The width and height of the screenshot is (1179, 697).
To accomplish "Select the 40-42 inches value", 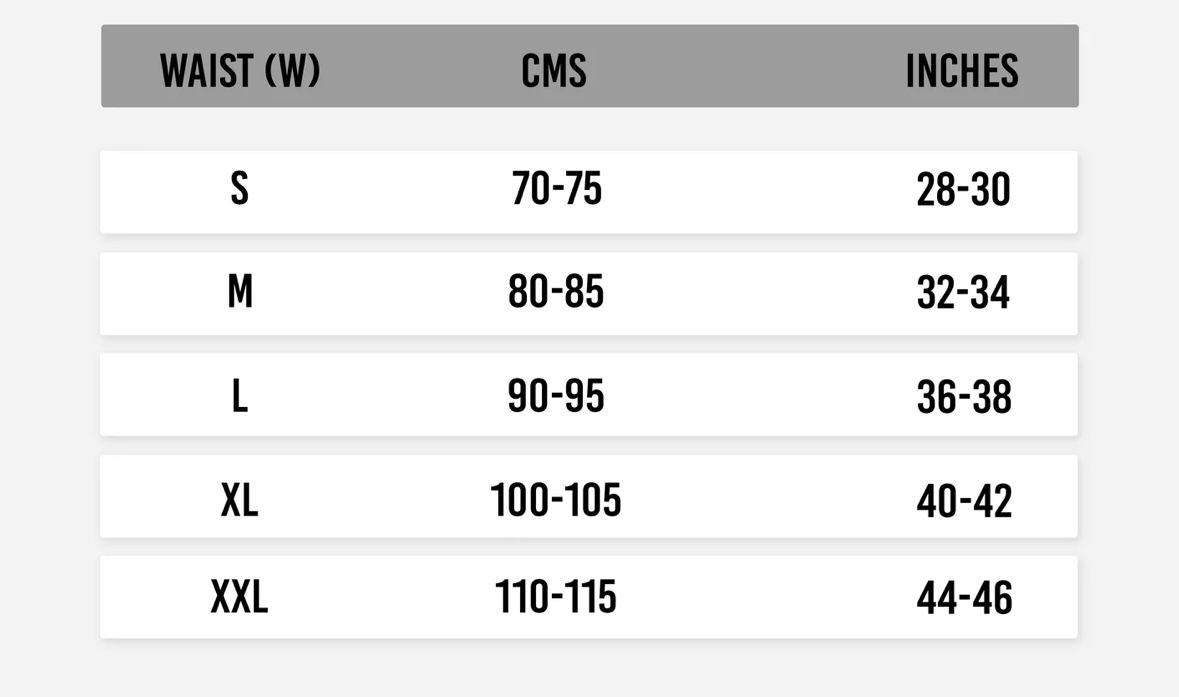I will pyautogui.click(x=964, y=501).
